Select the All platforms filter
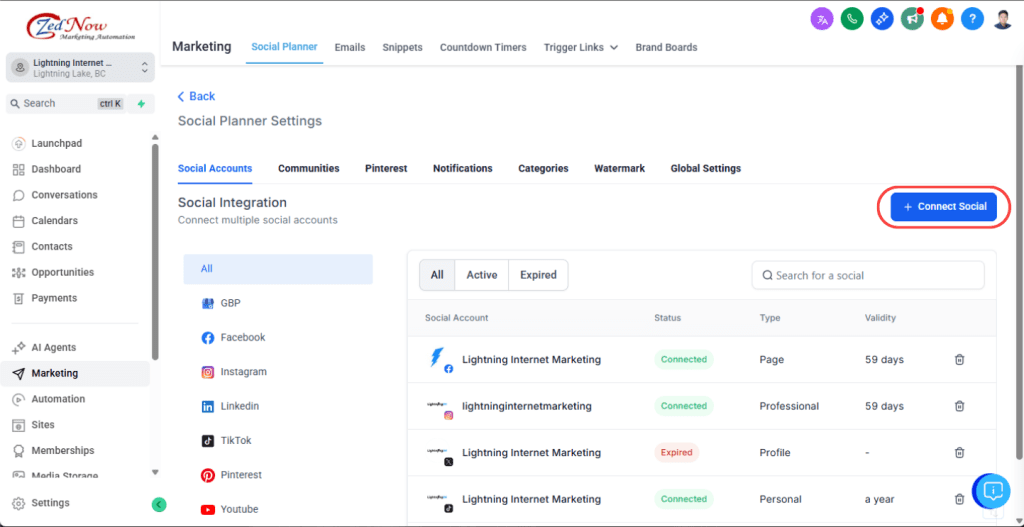Image resolution: width=1024 pixels, height=527 pixels. point(278,269)
